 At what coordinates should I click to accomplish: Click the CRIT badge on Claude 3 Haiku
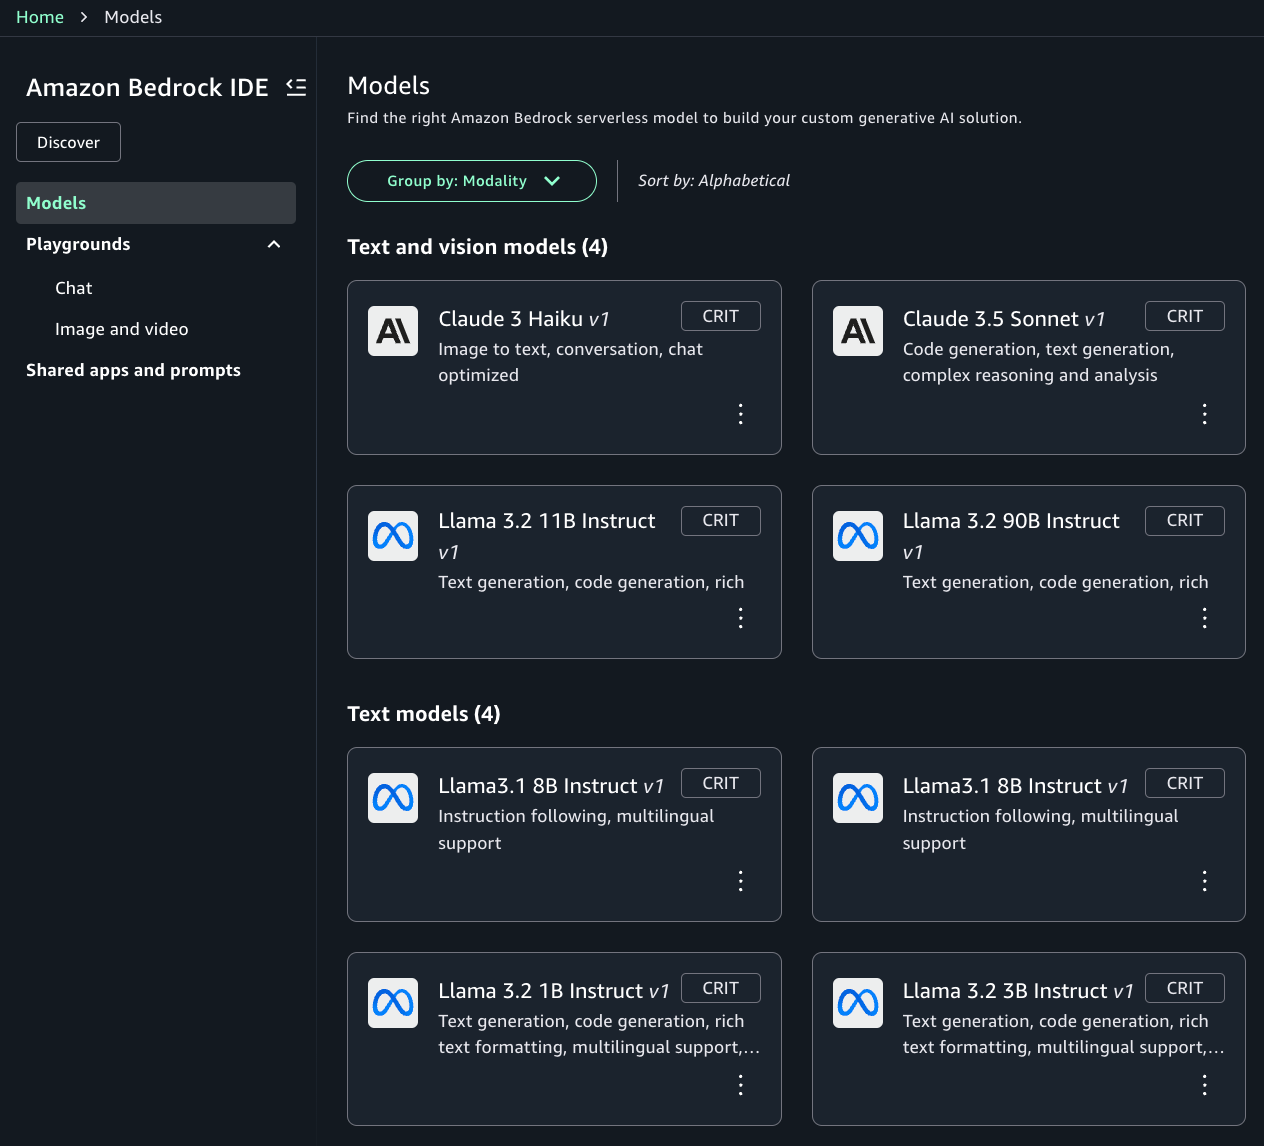[721, 316]
